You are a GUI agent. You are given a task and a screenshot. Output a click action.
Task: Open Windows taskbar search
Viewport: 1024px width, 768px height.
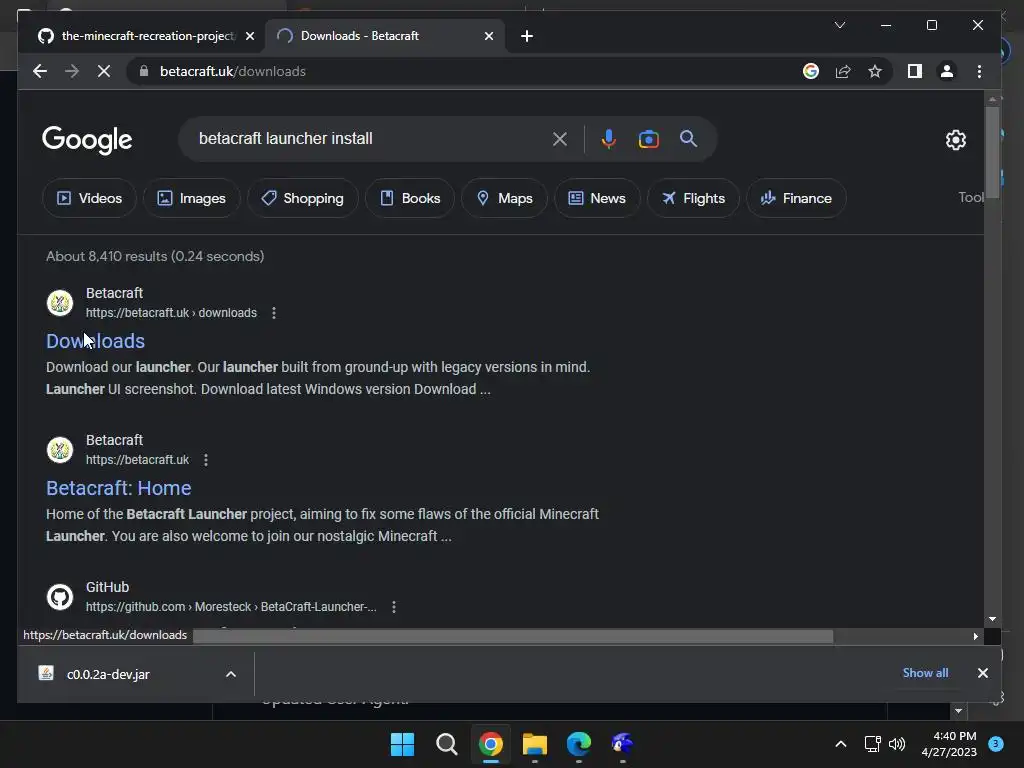447,744
